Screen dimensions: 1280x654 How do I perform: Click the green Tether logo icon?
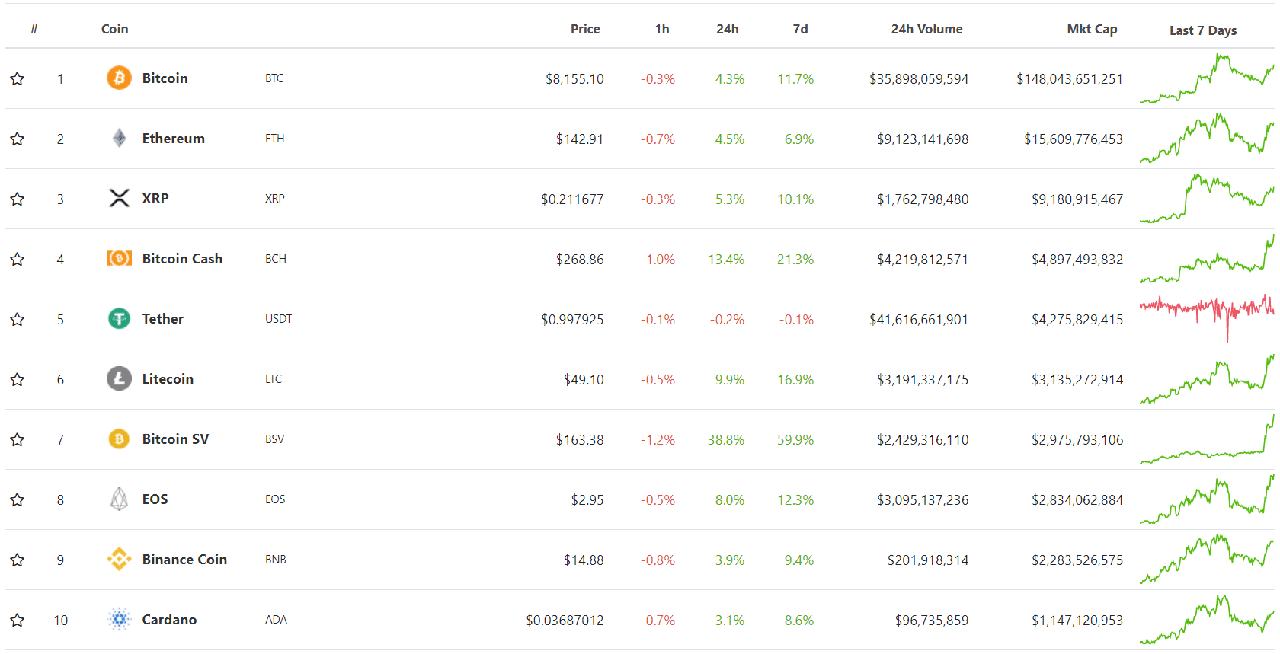pyautogui.click(x=119, y=319)
